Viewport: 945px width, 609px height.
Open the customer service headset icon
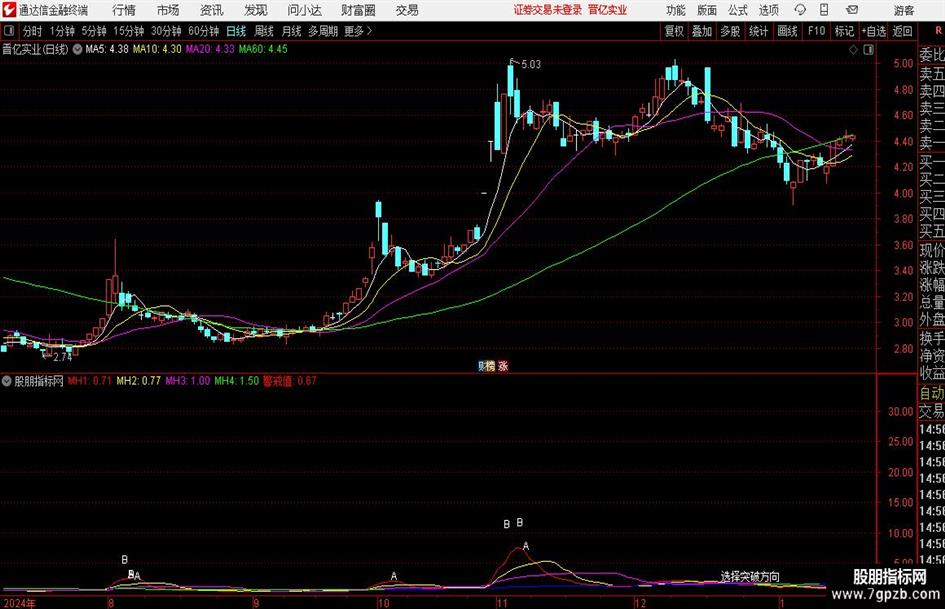(x=800, y=10)
